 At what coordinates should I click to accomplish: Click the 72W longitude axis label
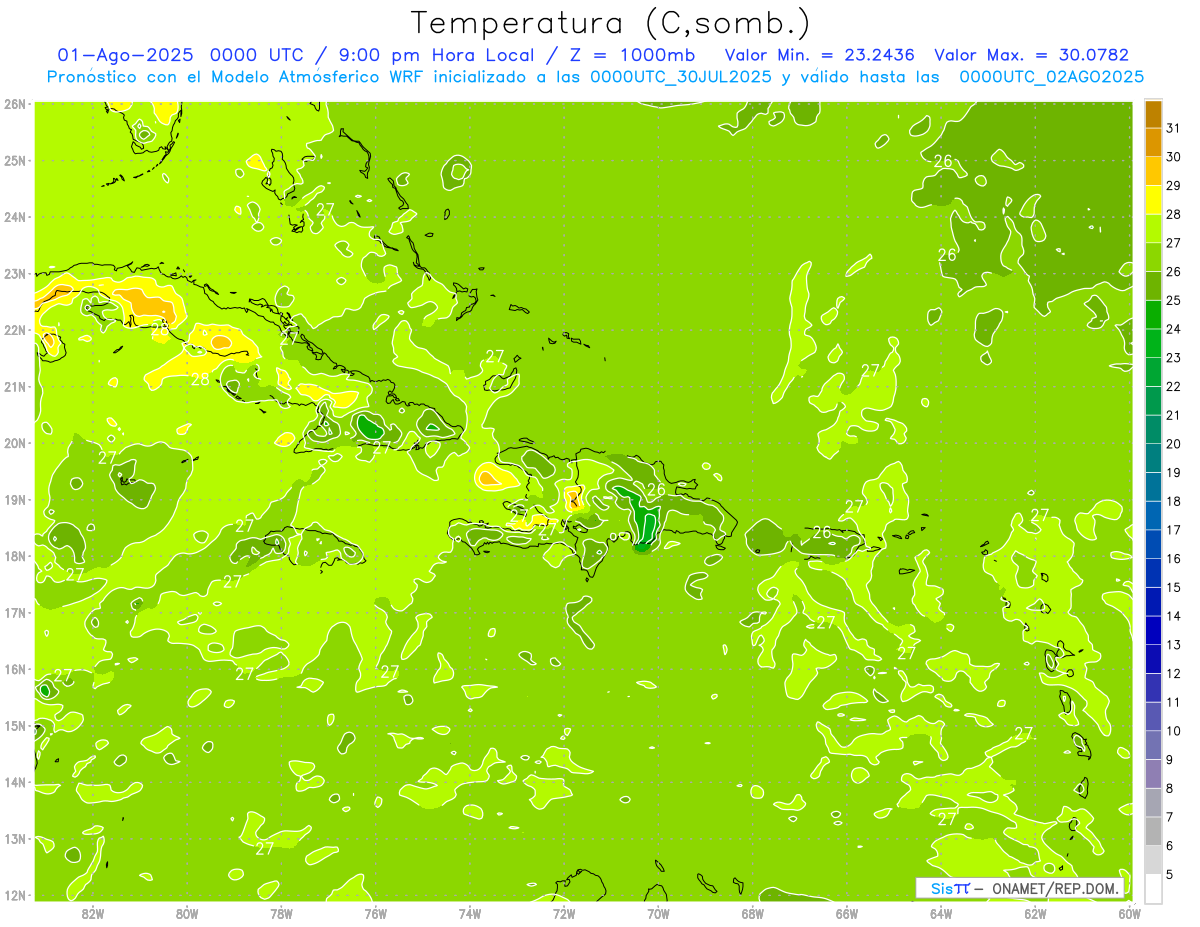pos(564,913)
